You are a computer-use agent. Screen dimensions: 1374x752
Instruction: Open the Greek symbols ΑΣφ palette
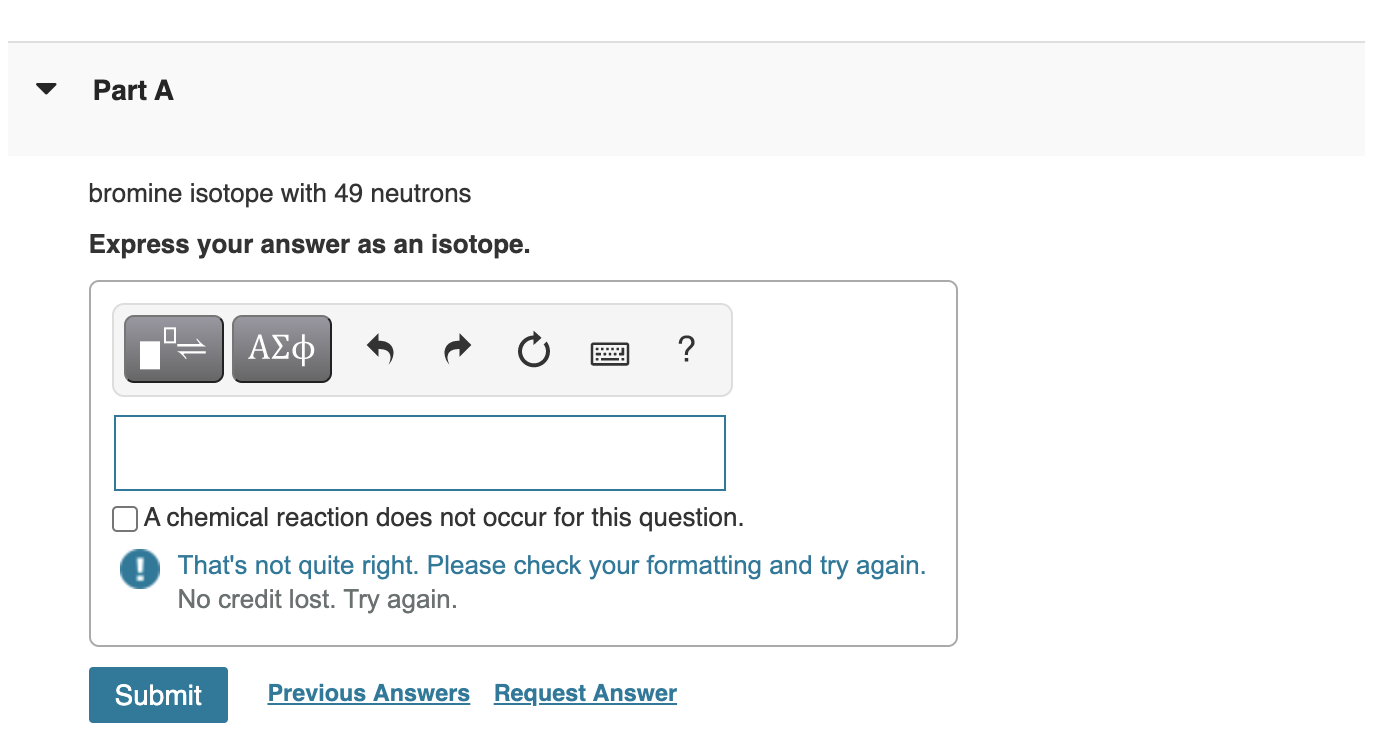tap(281, 349)
